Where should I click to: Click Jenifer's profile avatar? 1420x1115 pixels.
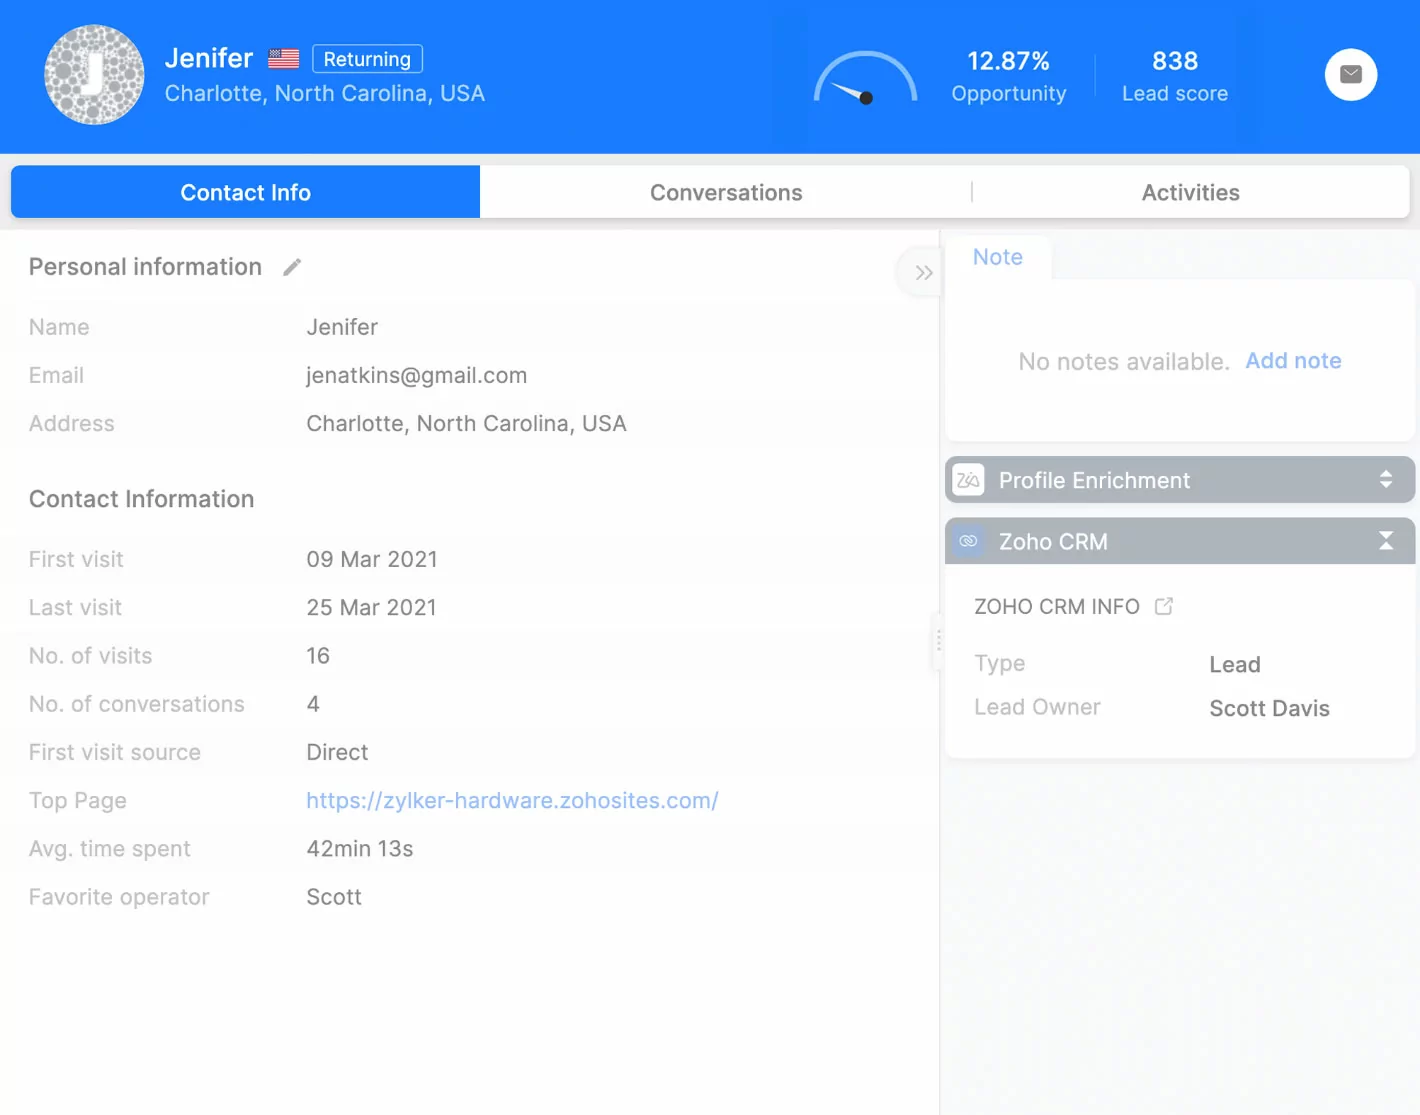(93, 75)
